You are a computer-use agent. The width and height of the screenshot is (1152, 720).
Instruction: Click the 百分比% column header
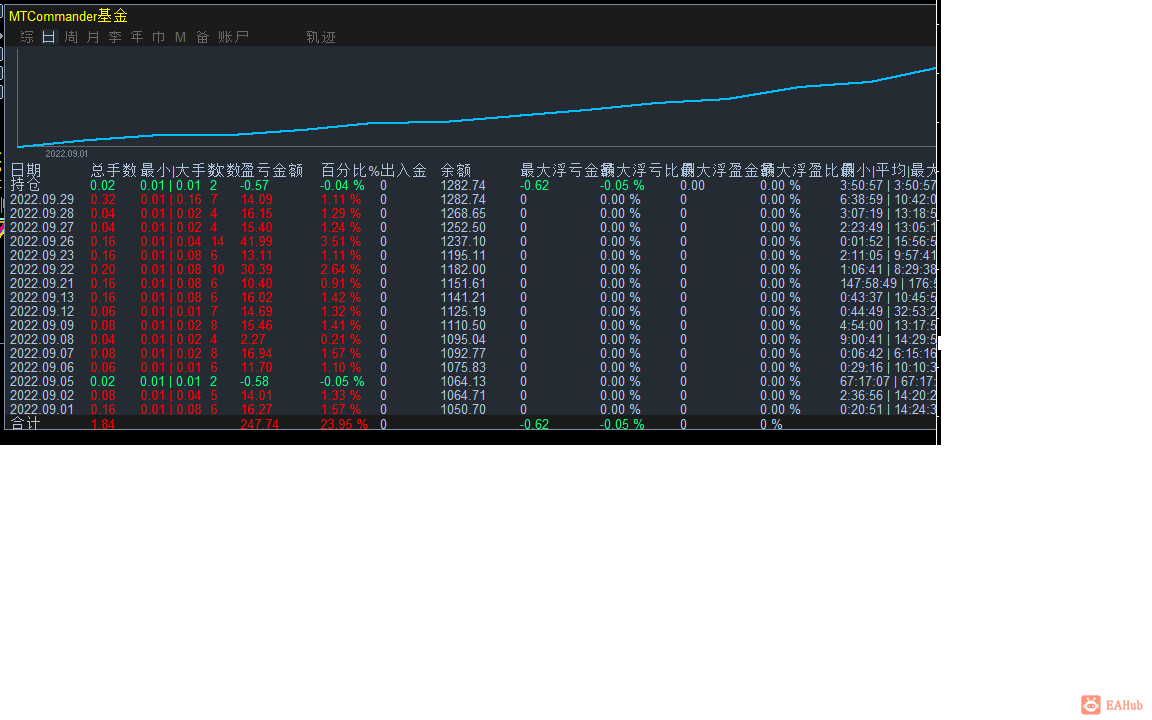tap(350, 170)
